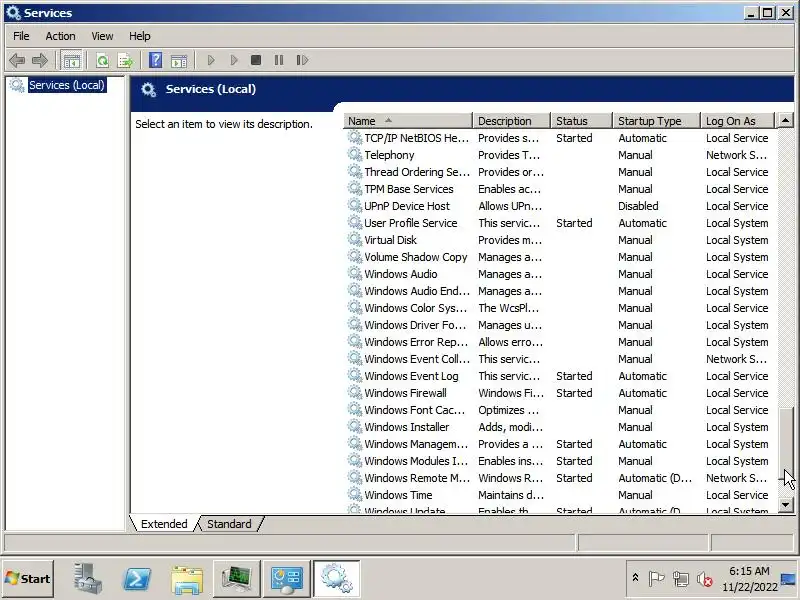Screen dimensions: 800x600
Task: Click the Stop Service square icon
Action: (x=256, y=61)
